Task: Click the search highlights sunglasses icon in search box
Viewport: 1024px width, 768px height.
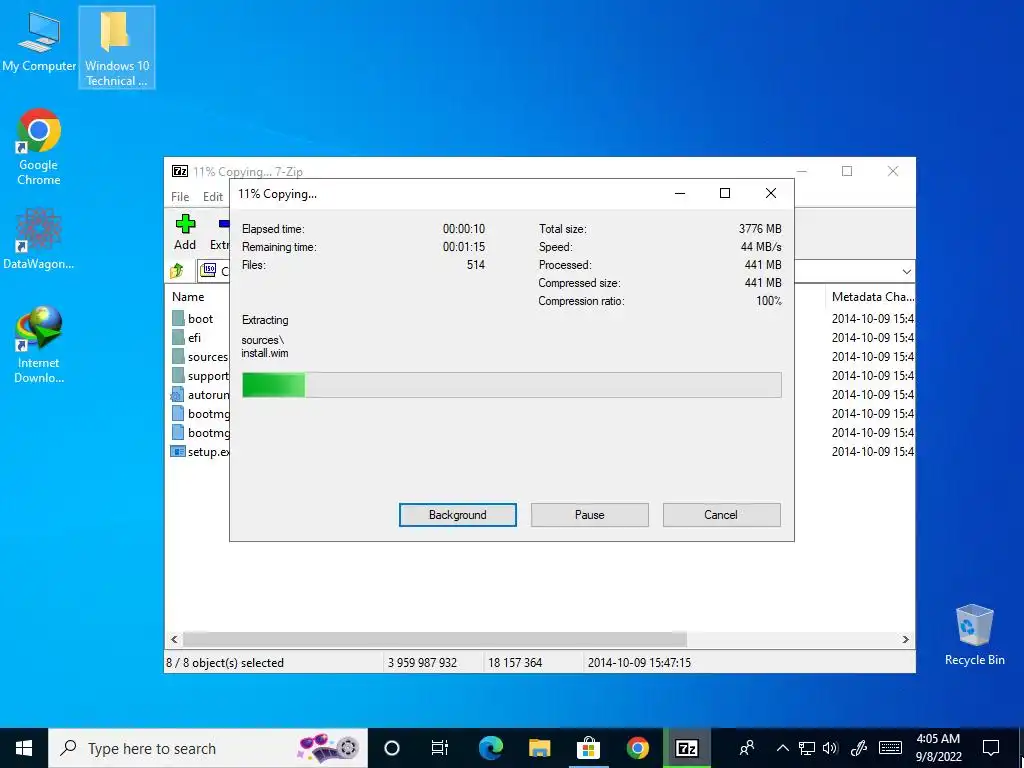Action: click(328, 748)
